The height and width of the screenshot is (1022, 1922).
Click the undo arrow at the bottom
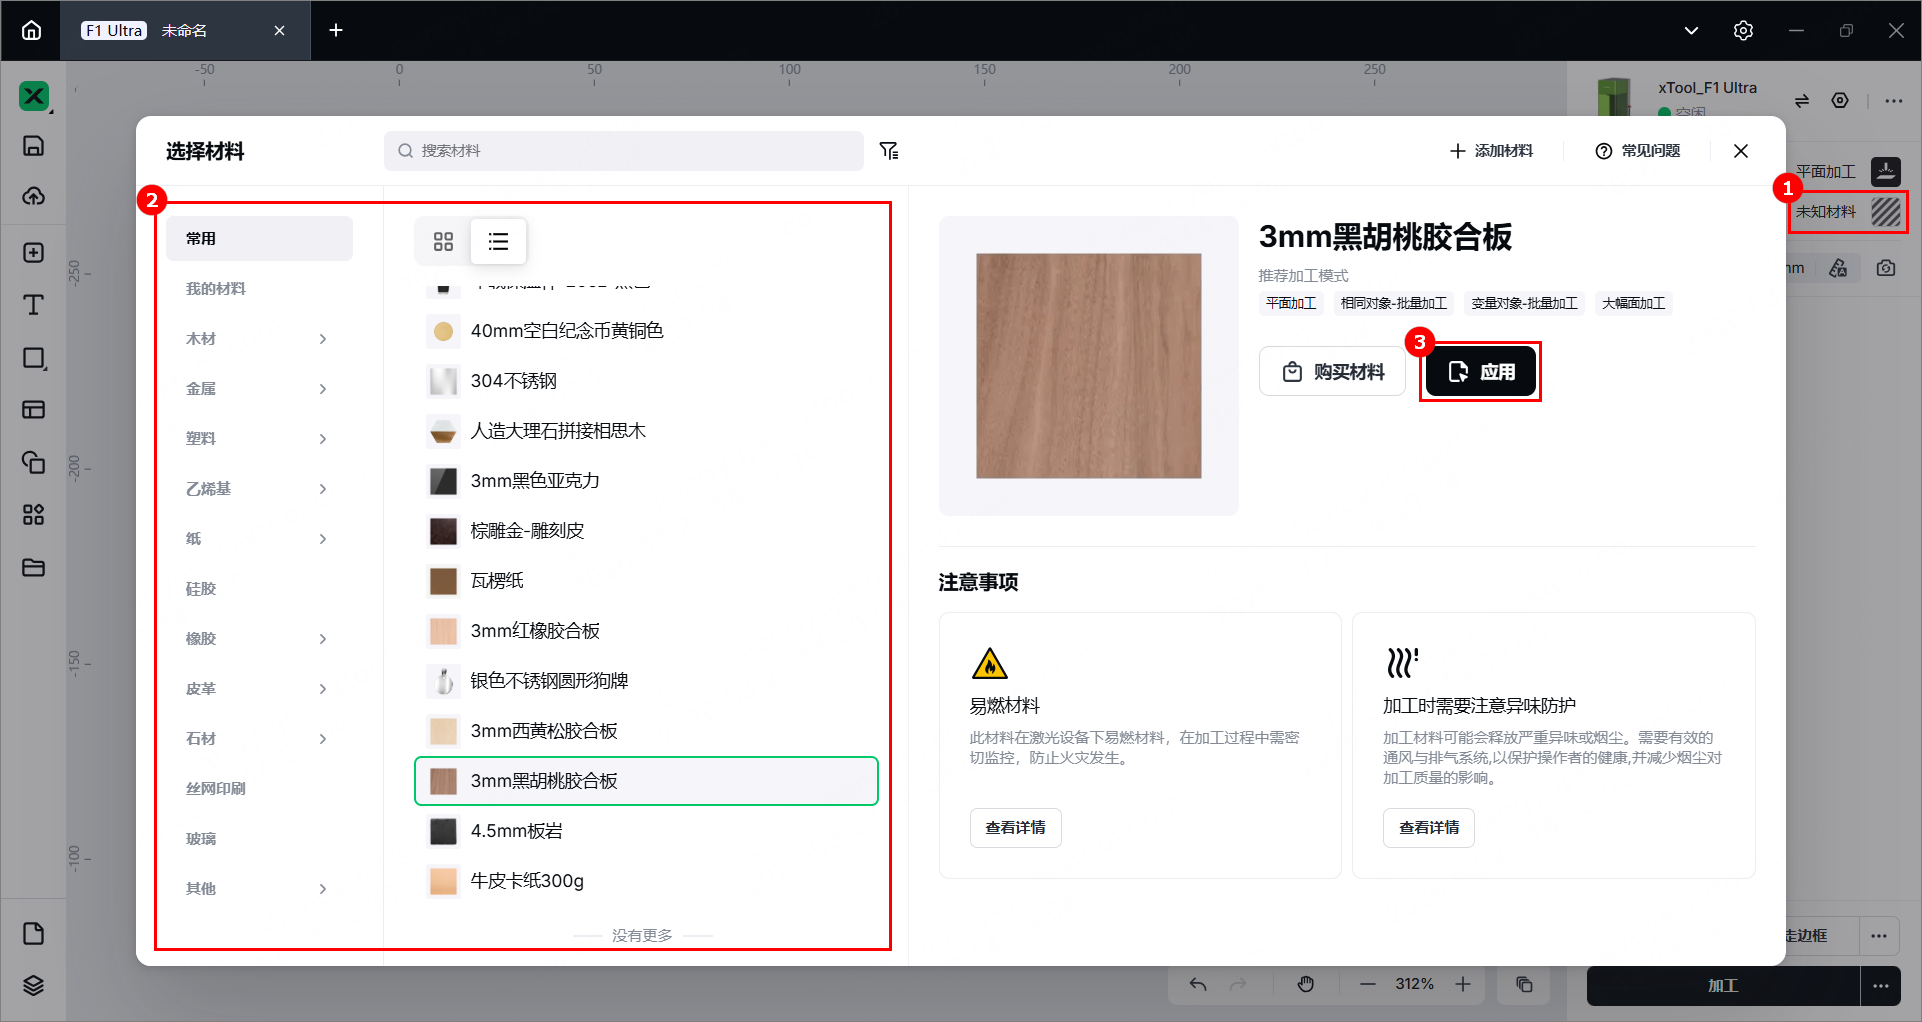click(1198, 985)
